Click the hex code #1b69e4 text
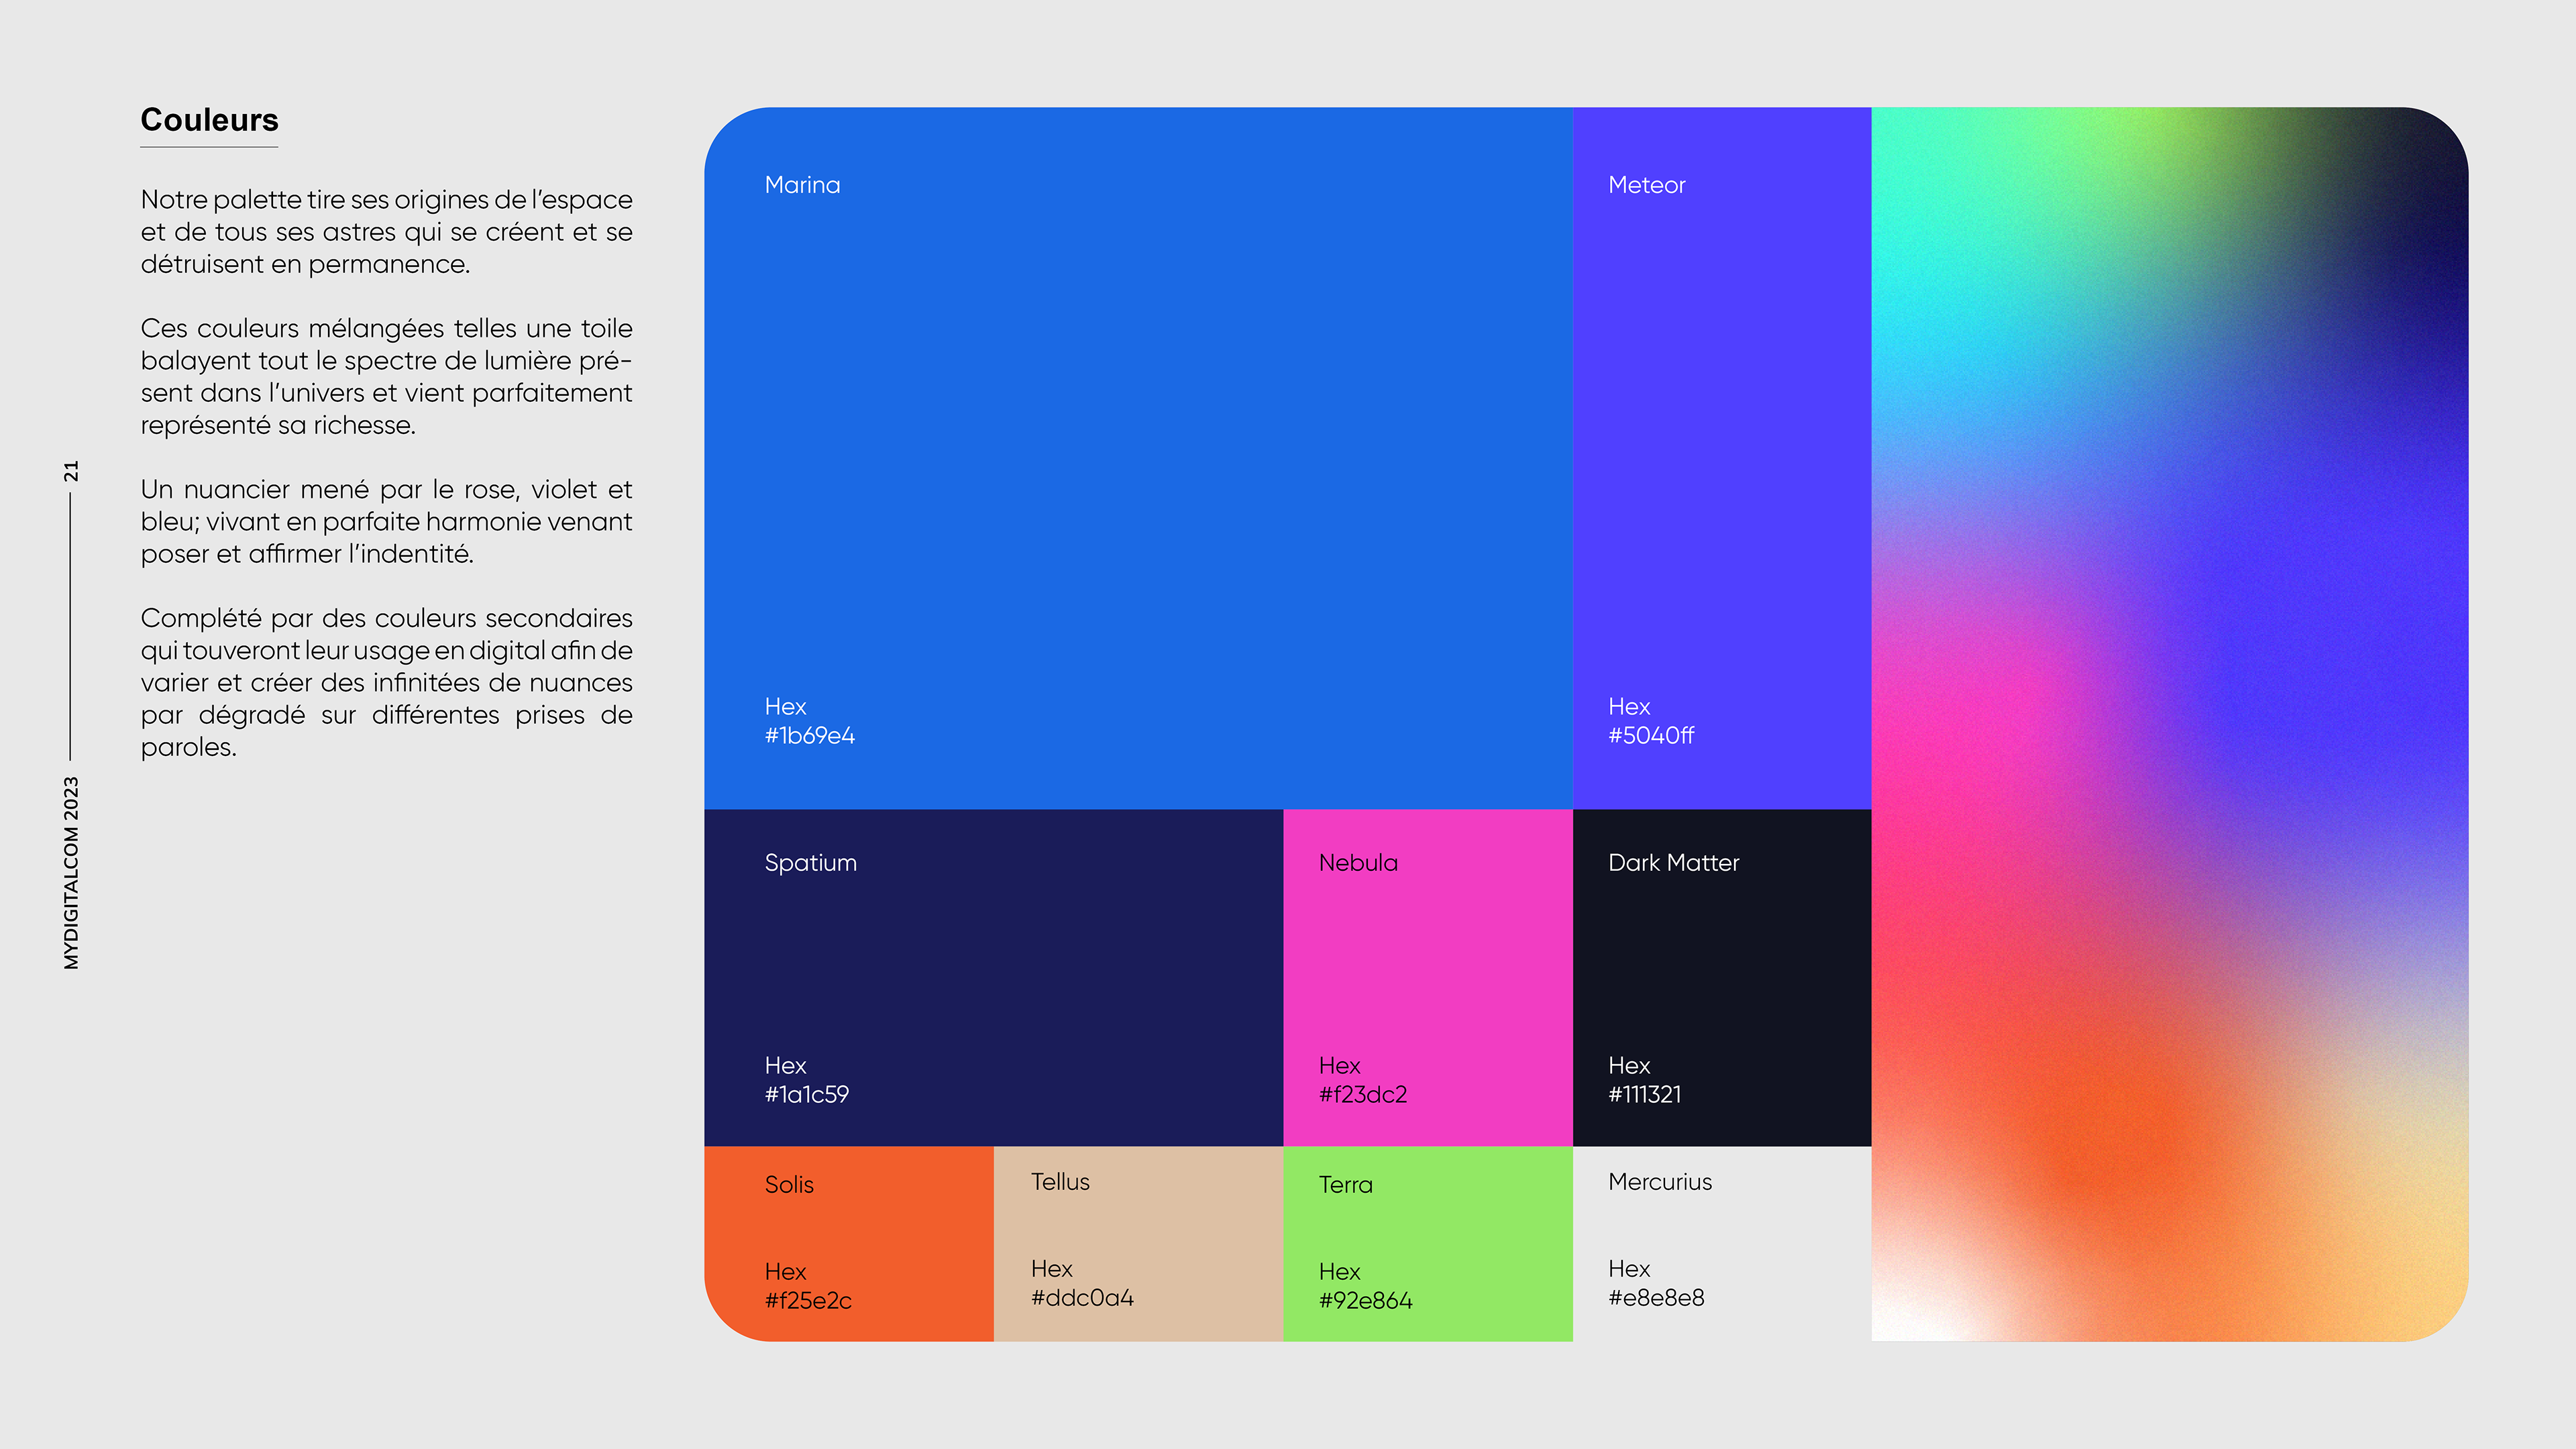 tap(809, 736)
